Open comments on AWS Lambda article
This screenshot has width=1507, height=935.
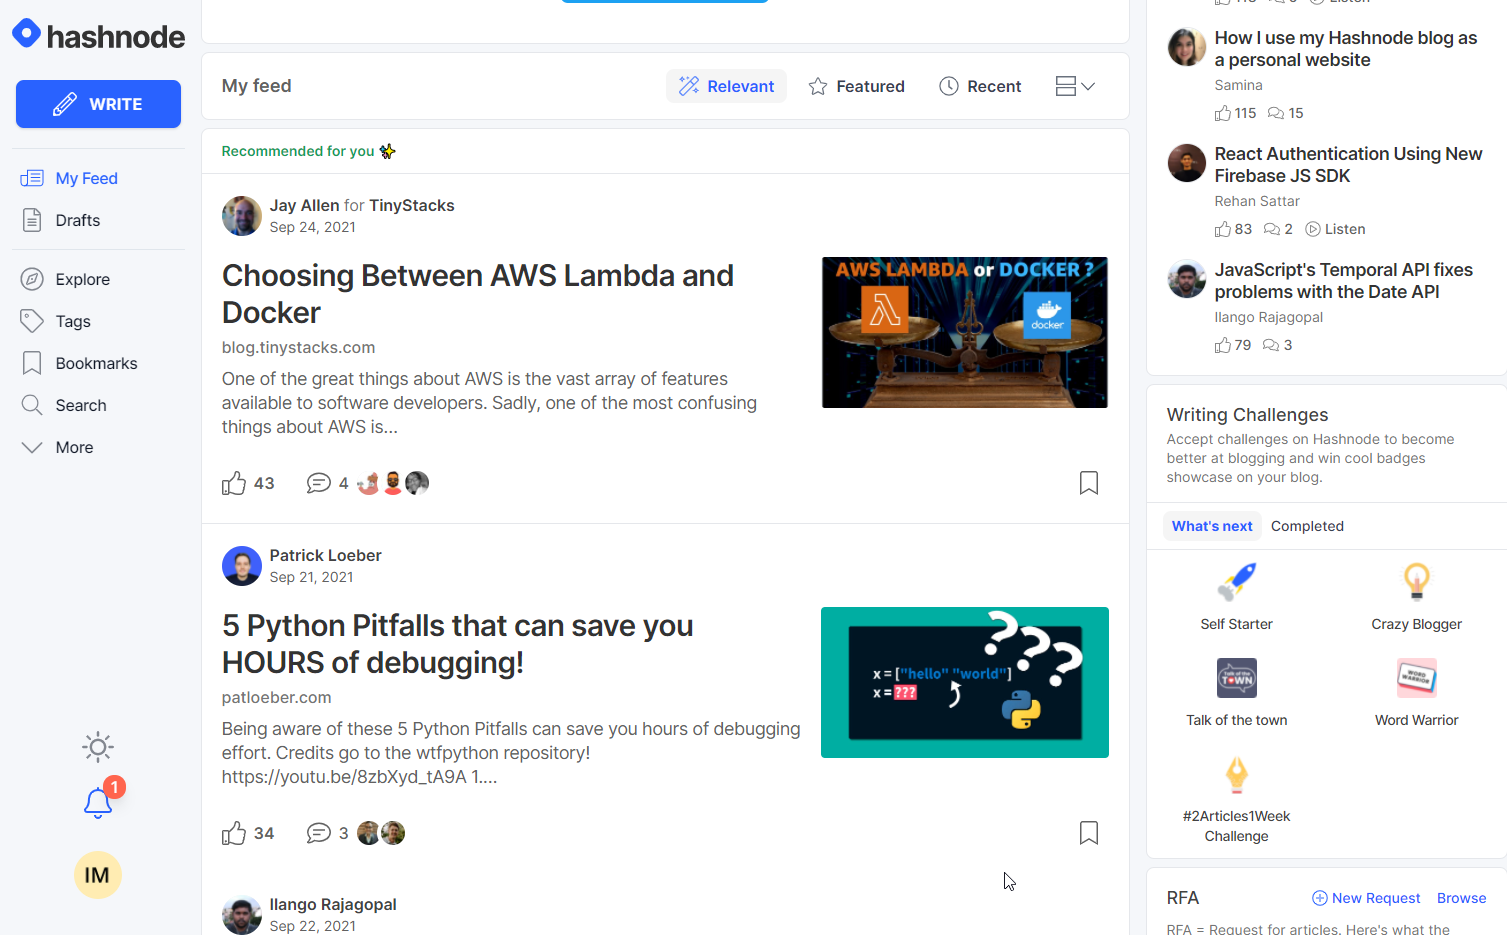319,483
